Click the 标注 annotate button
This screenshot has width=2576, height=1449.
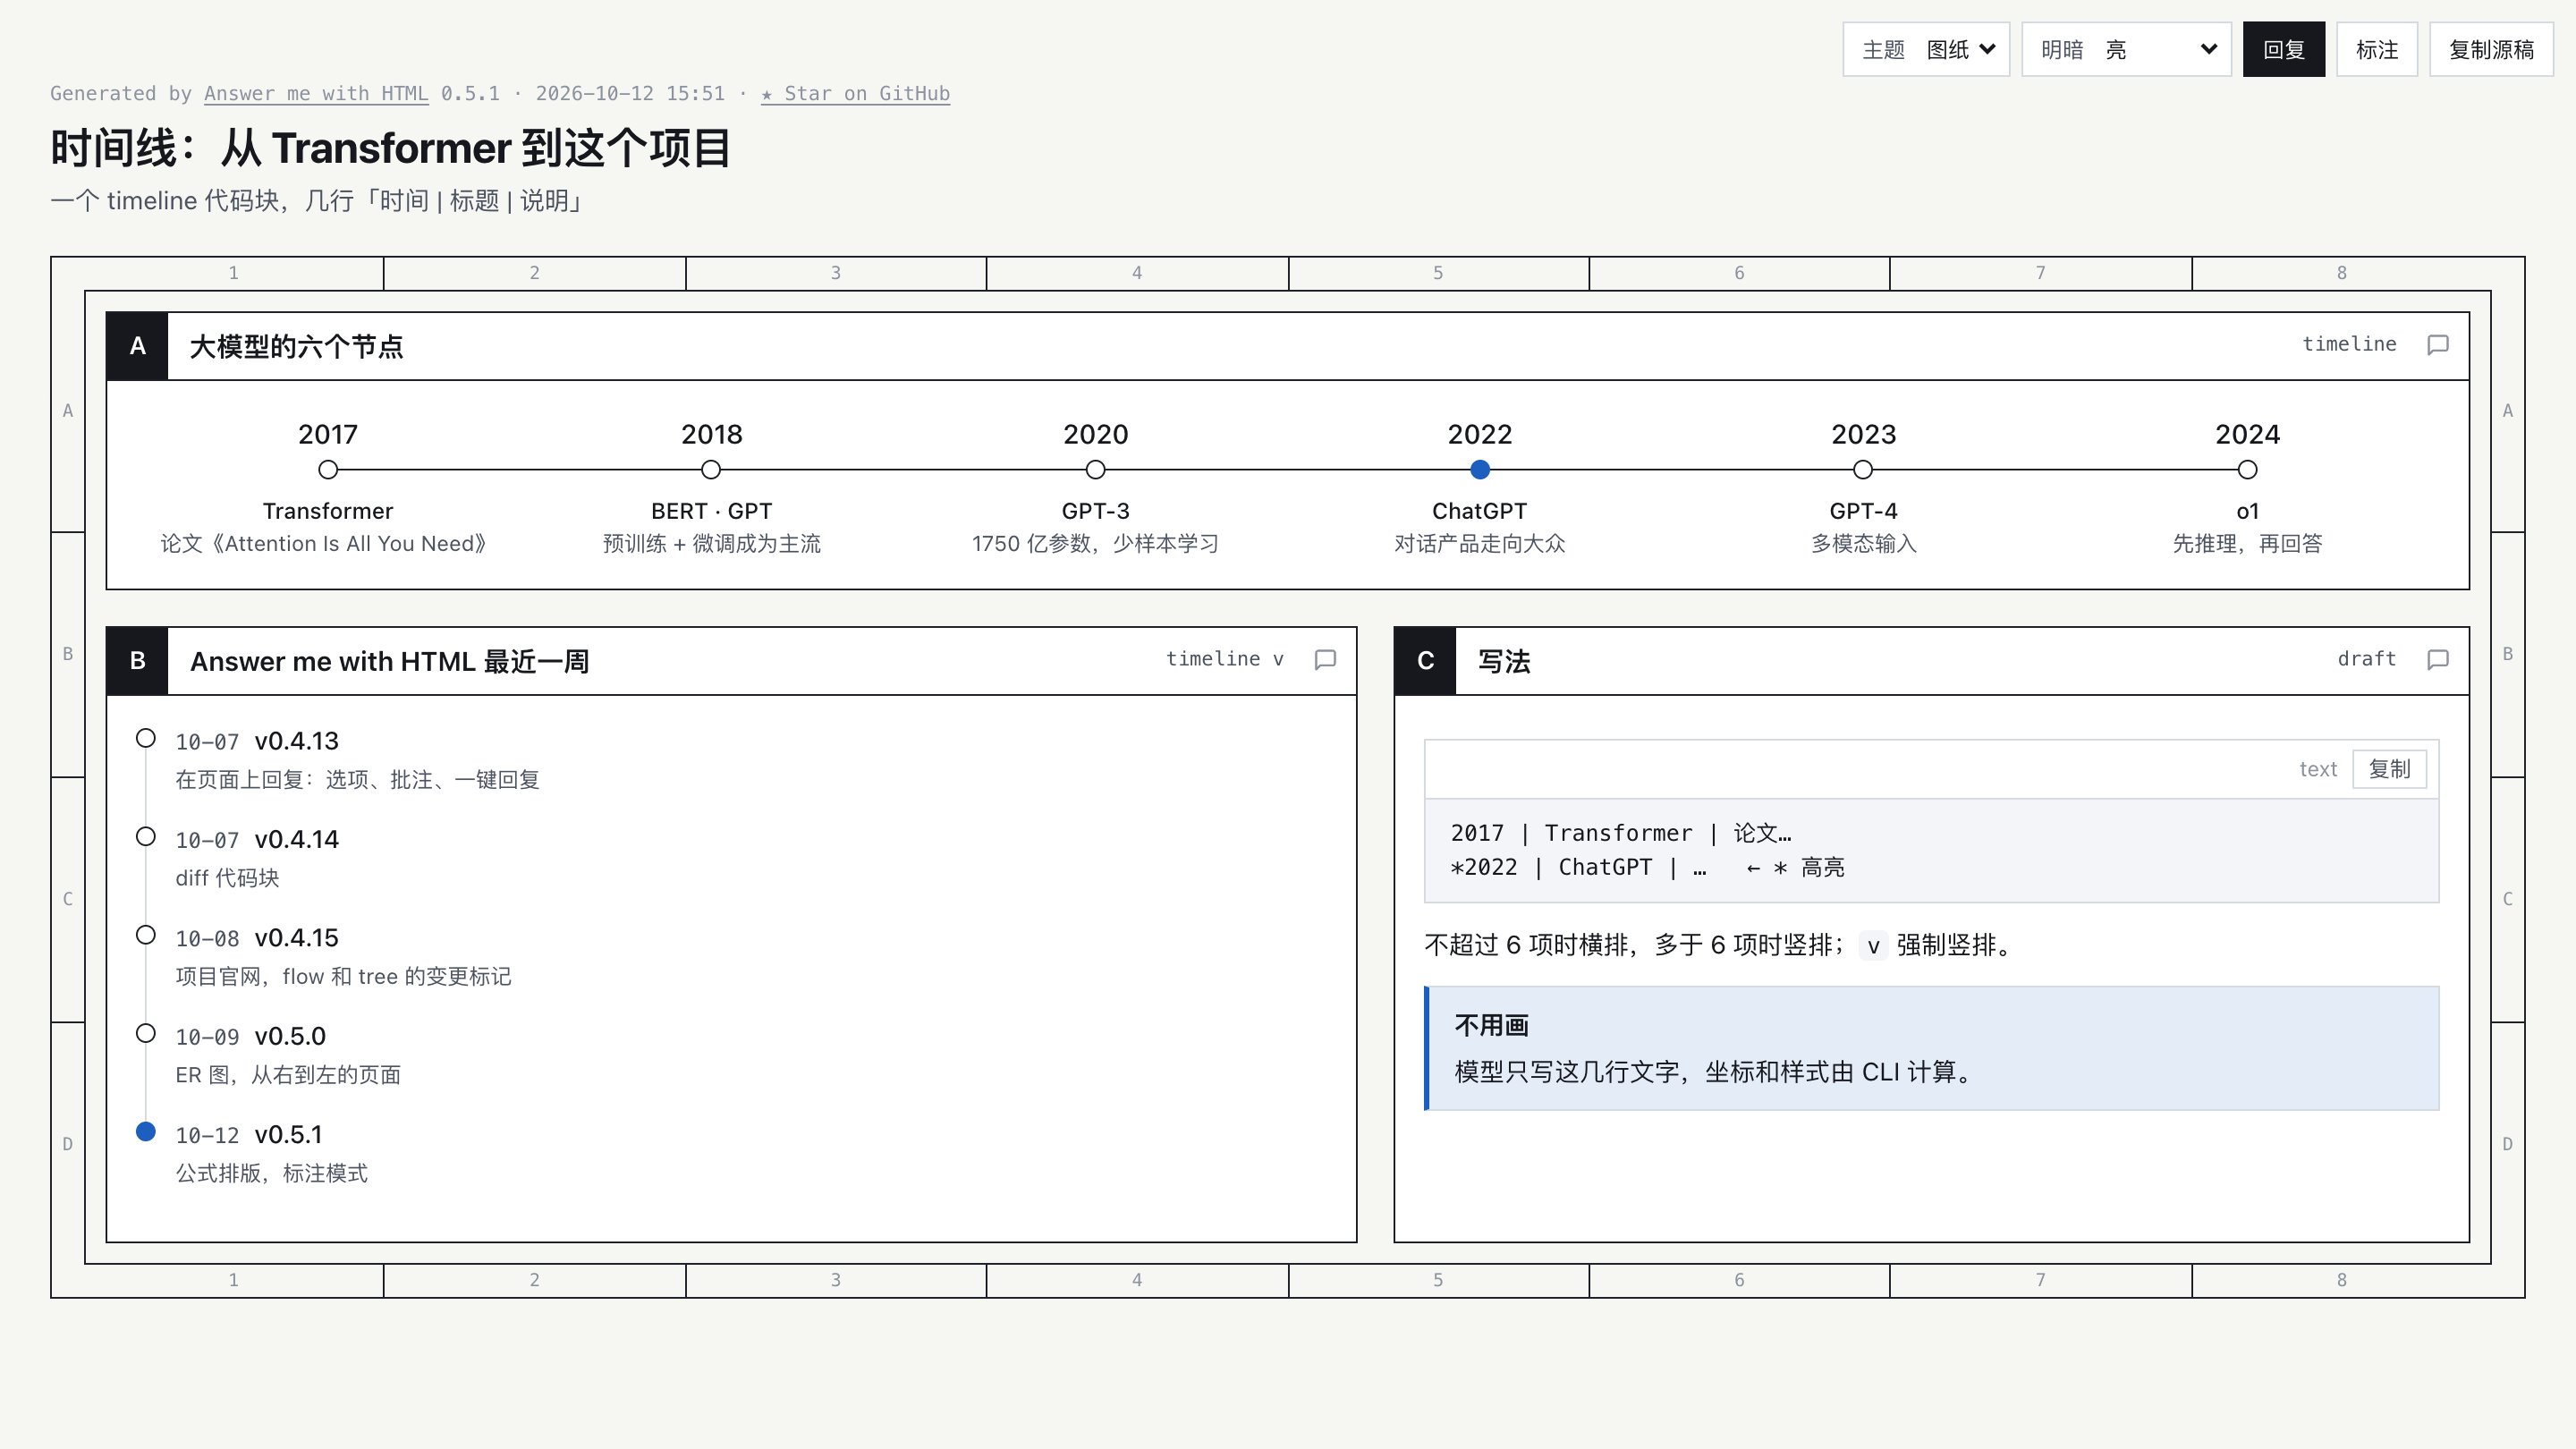[2377, 49]
